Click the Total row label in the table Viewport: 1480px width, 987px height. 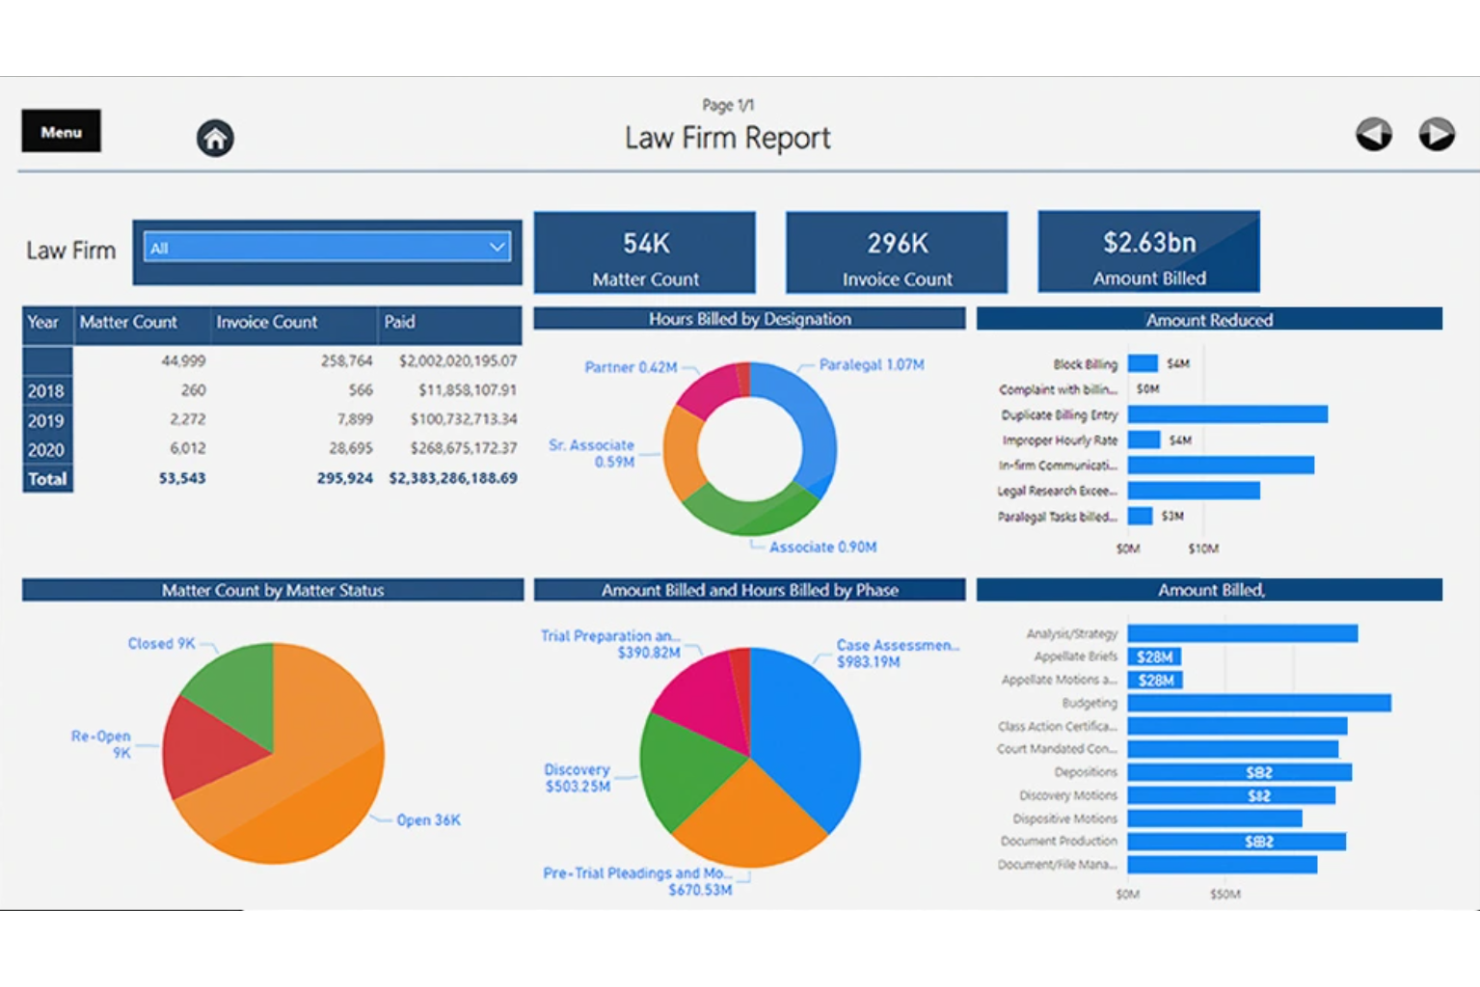coord(47,479)
